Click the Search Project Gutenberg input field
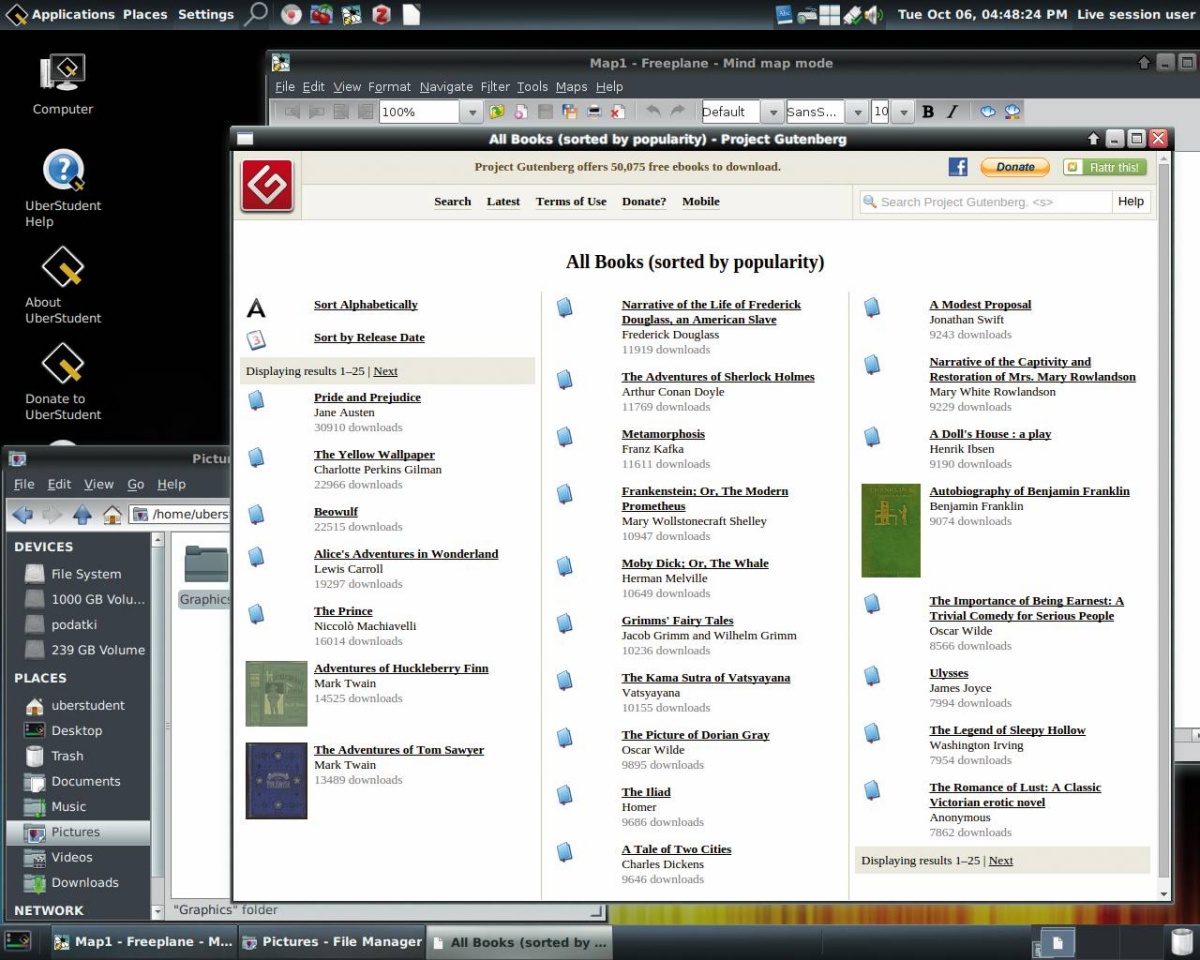This screenshot has width=1200, height=960. coord(986,202)
